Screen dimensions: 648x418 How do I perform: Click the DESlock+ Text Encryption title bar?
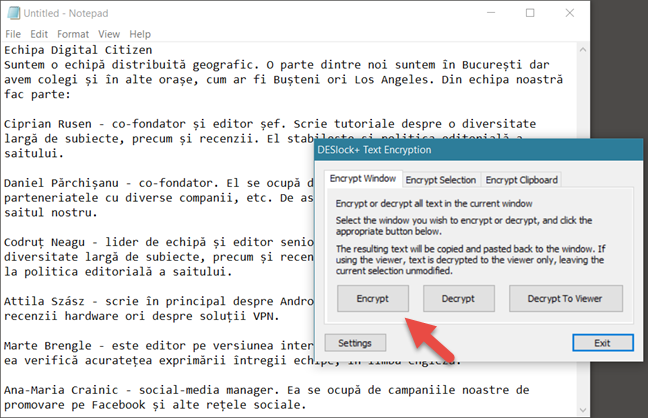[479, 150]
